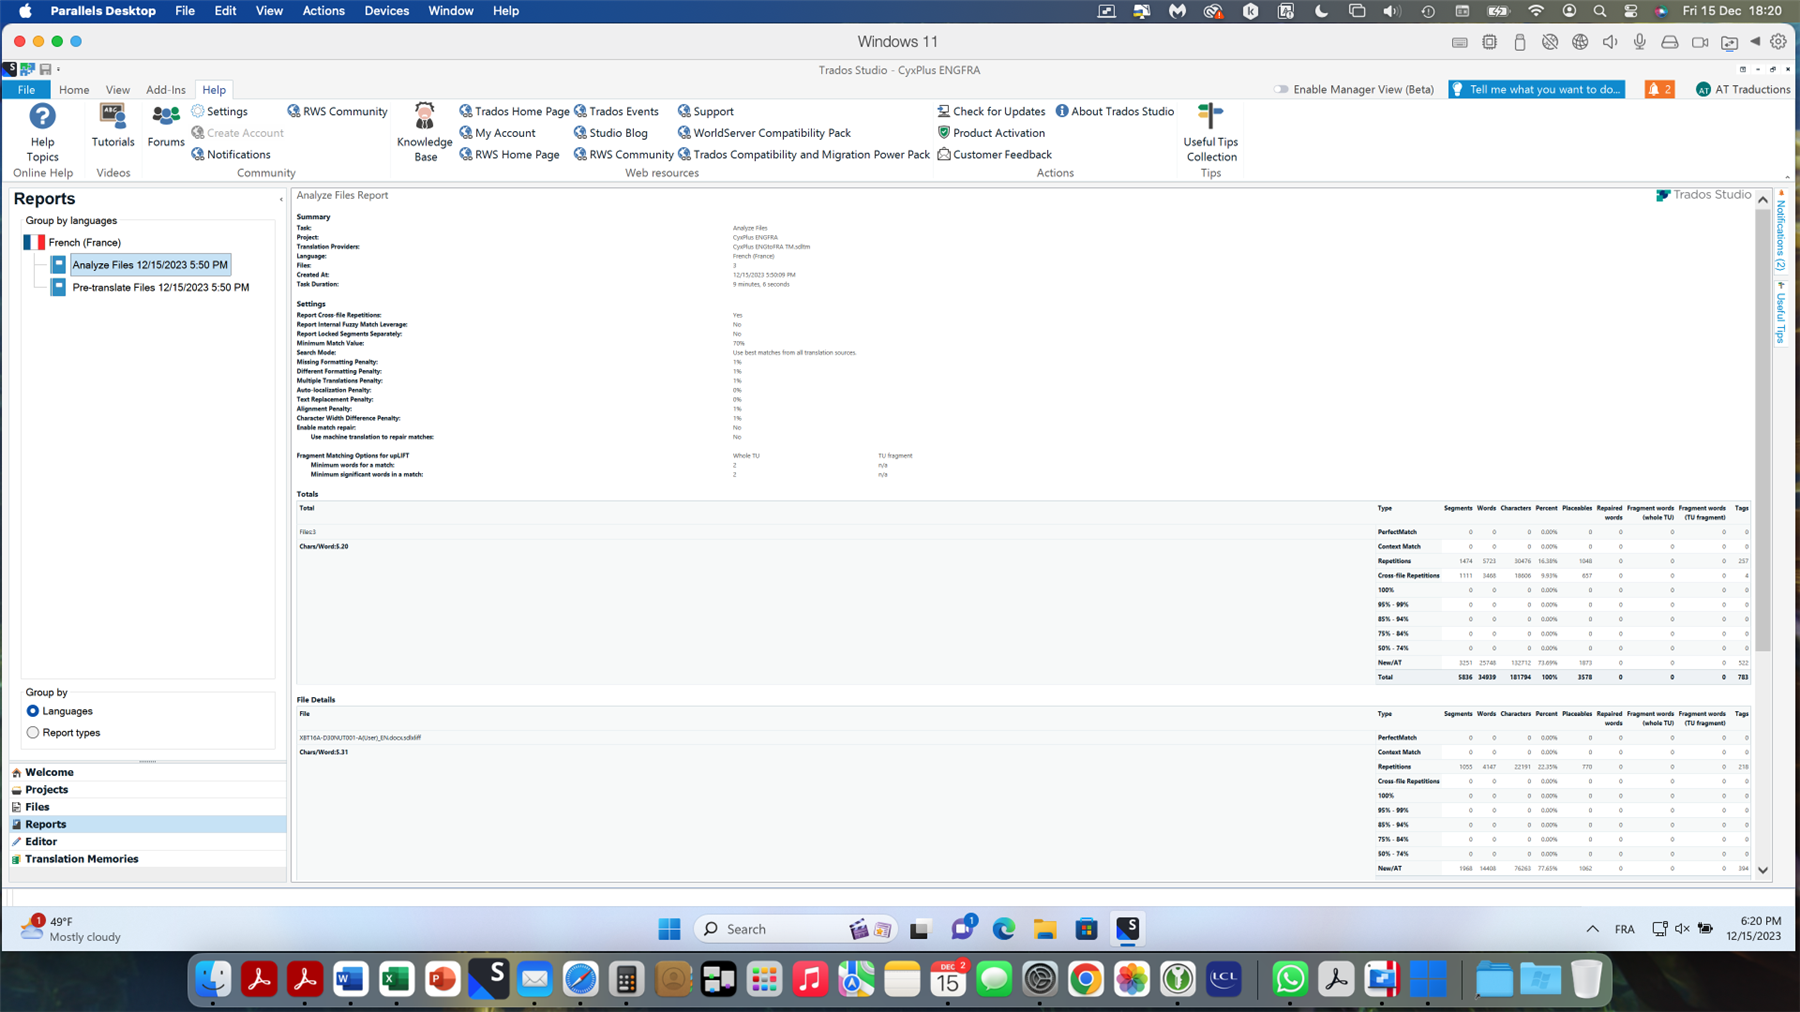The height and width of the screenshot is (1012, 1800).
Task: Go to the Files view
Action: click(x=148, y=807)
